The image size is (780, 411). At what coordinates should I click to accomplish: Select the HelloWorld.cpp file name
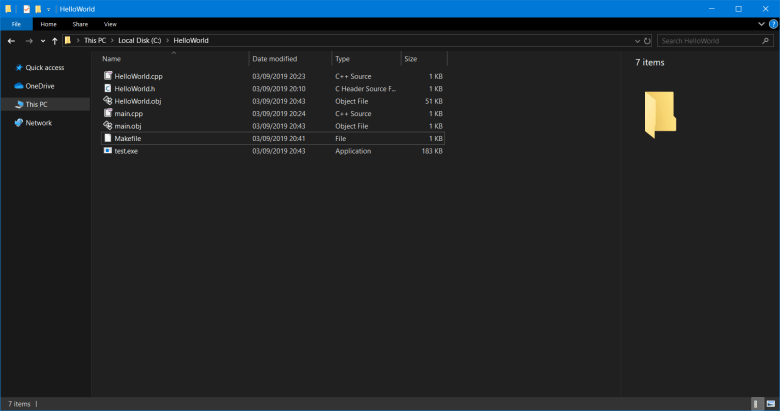[x=138, y=76]
